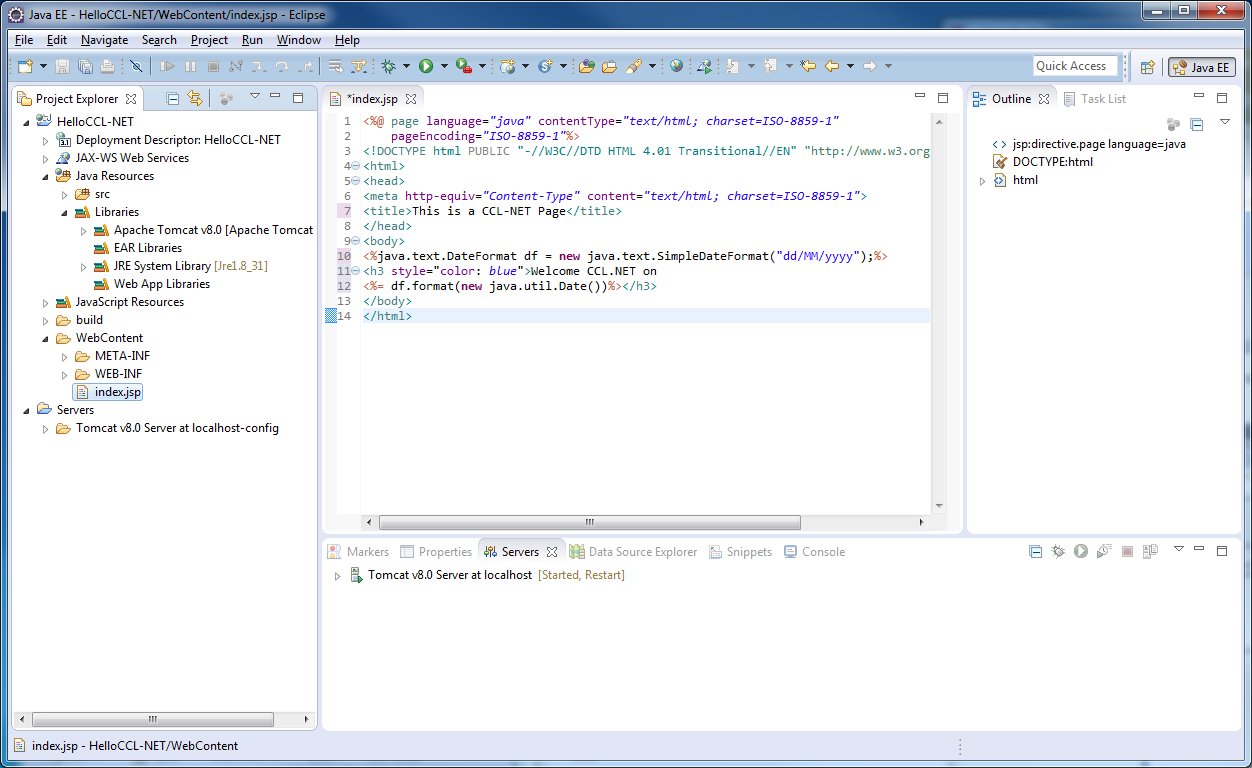This screenshot has width=1252, height=768.
Task: Collapse the Java Resources tree node
Action: pyautogui.click(x=45, y=176)
